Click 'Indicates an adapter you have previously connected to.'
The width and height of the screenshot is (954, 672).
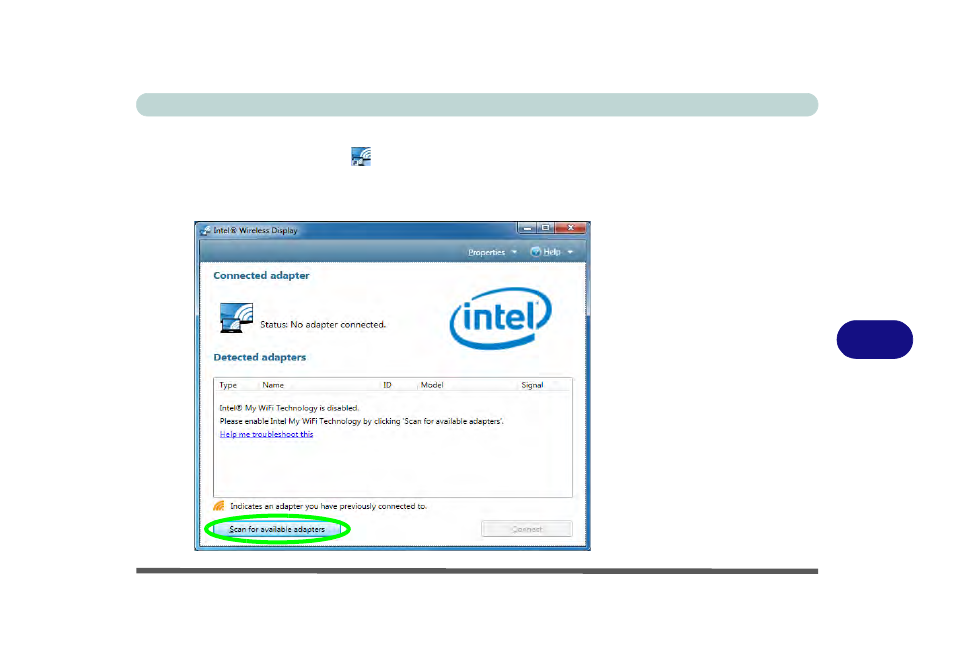(329, 506)
